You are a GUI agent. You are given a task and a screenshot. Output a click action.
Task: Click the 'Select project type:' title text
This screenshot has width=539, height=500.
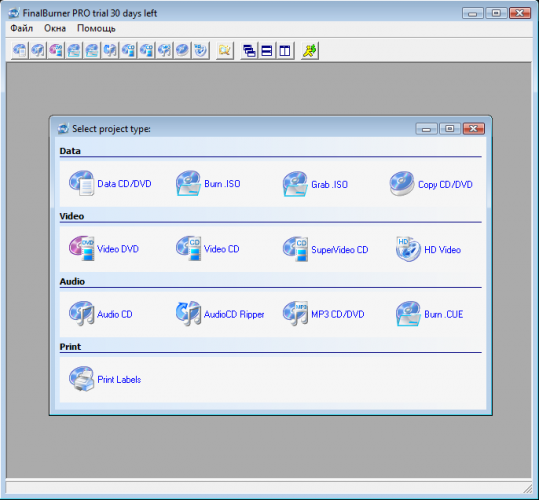click(111, 129)
